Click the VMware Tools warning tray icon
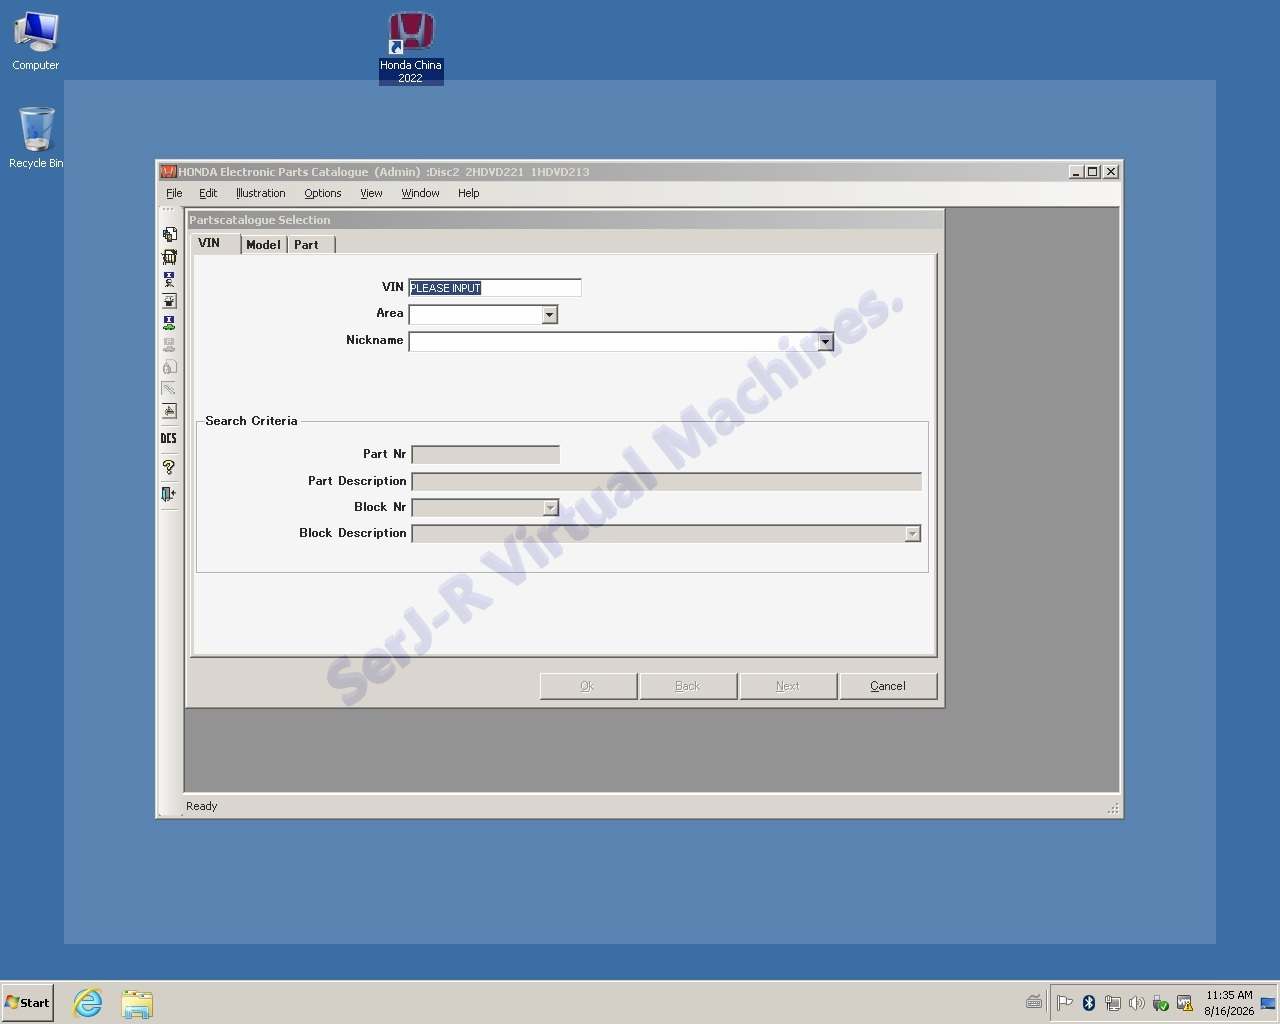Screen dimensions: 1280x1024 (x=1185, y=1003)
